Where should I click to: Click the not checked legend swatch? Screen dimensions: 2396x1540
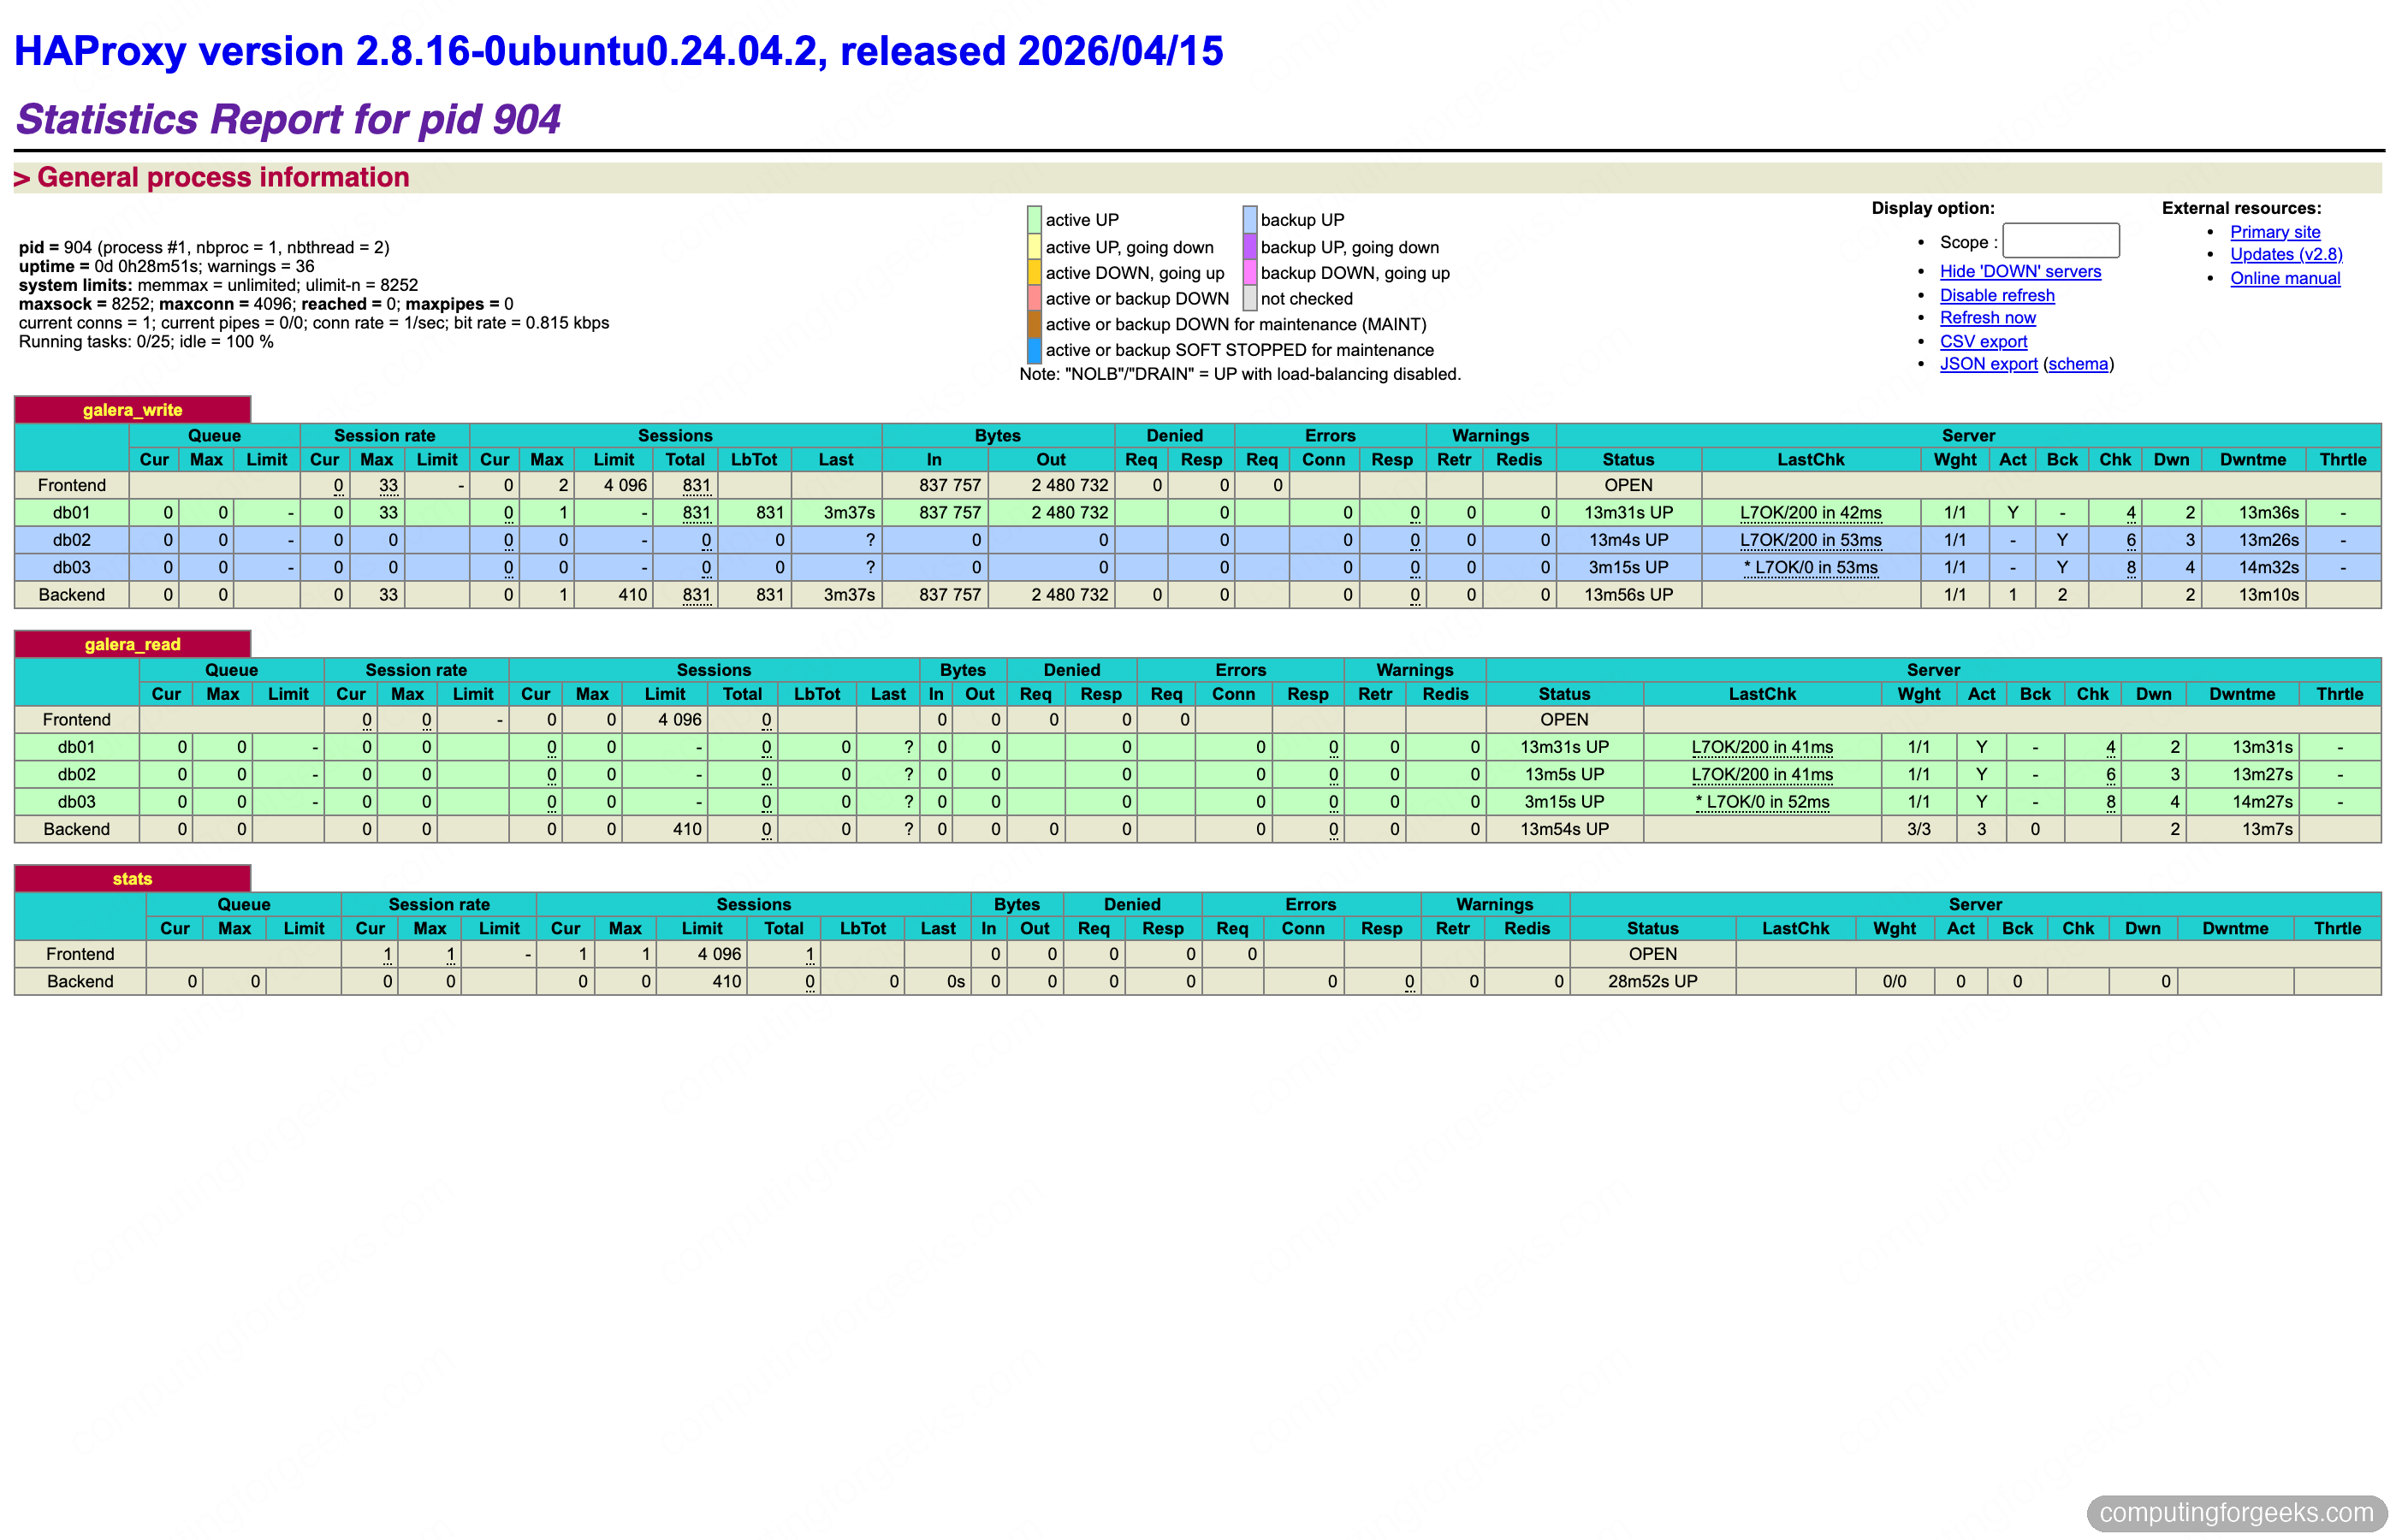point(1250,298)
